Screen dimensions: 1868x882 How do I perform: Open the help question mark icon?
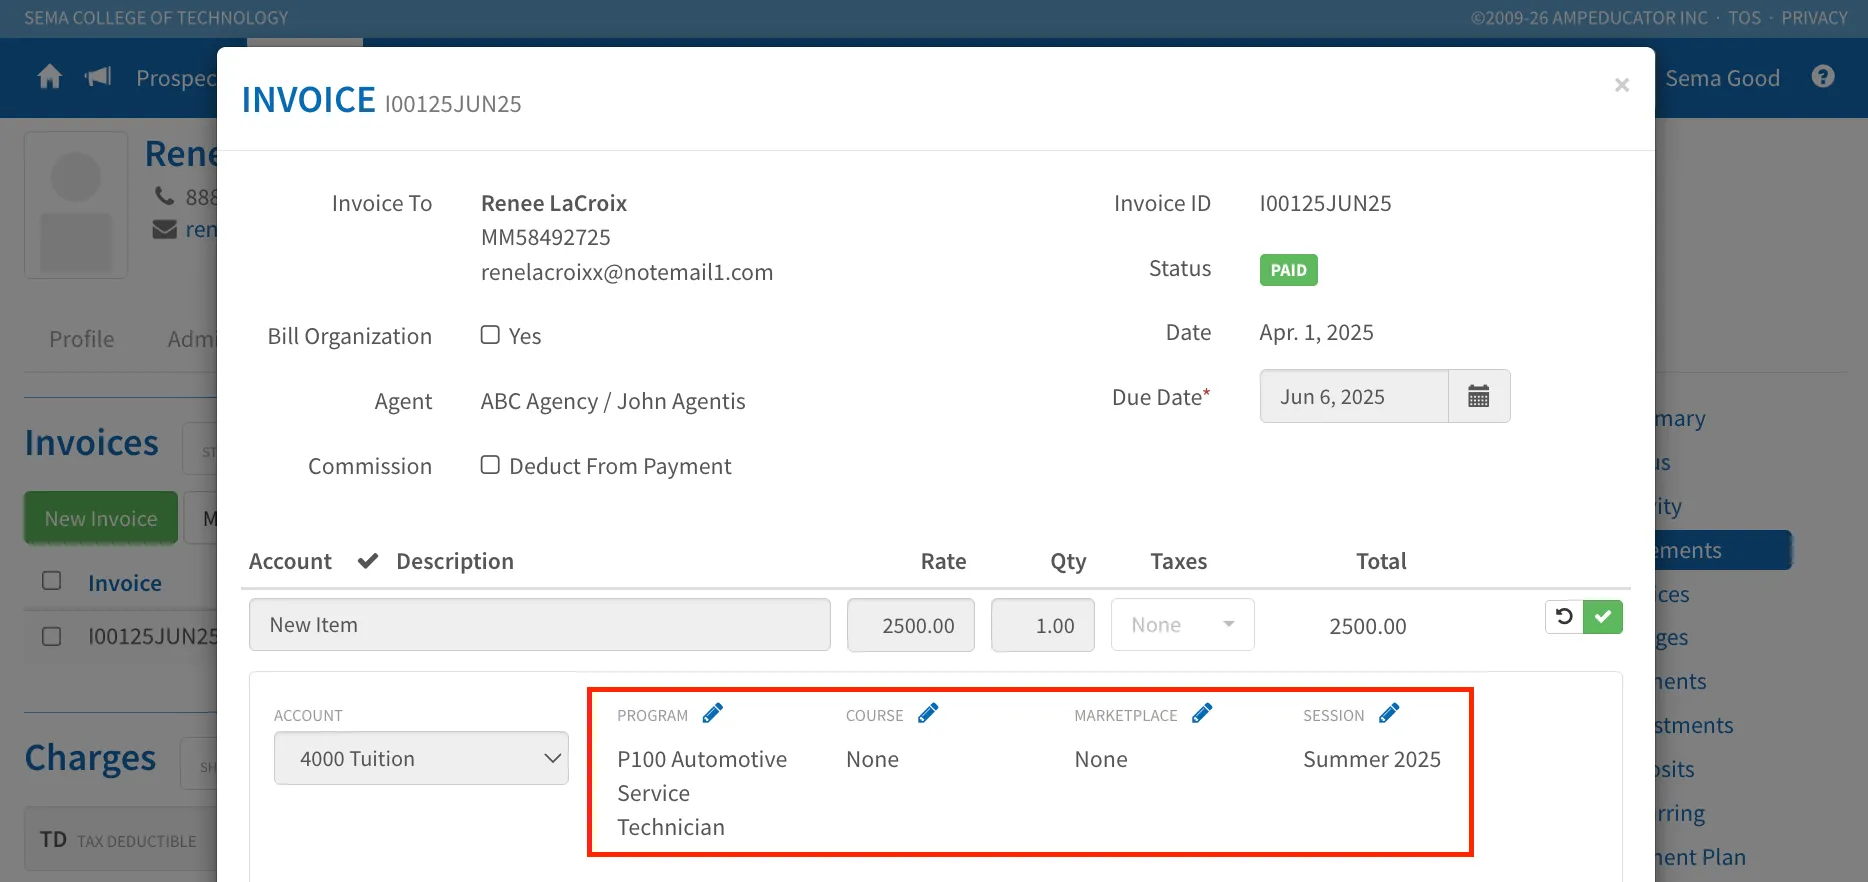[x=1823, y=77]
